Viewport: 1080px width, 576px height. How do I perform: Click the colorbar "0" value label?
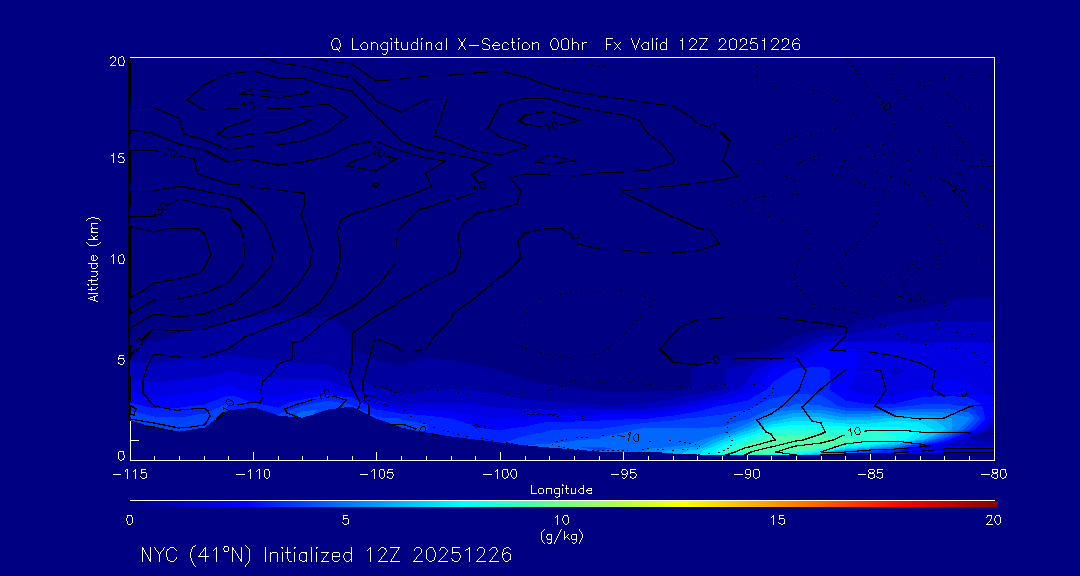[129, 521]
